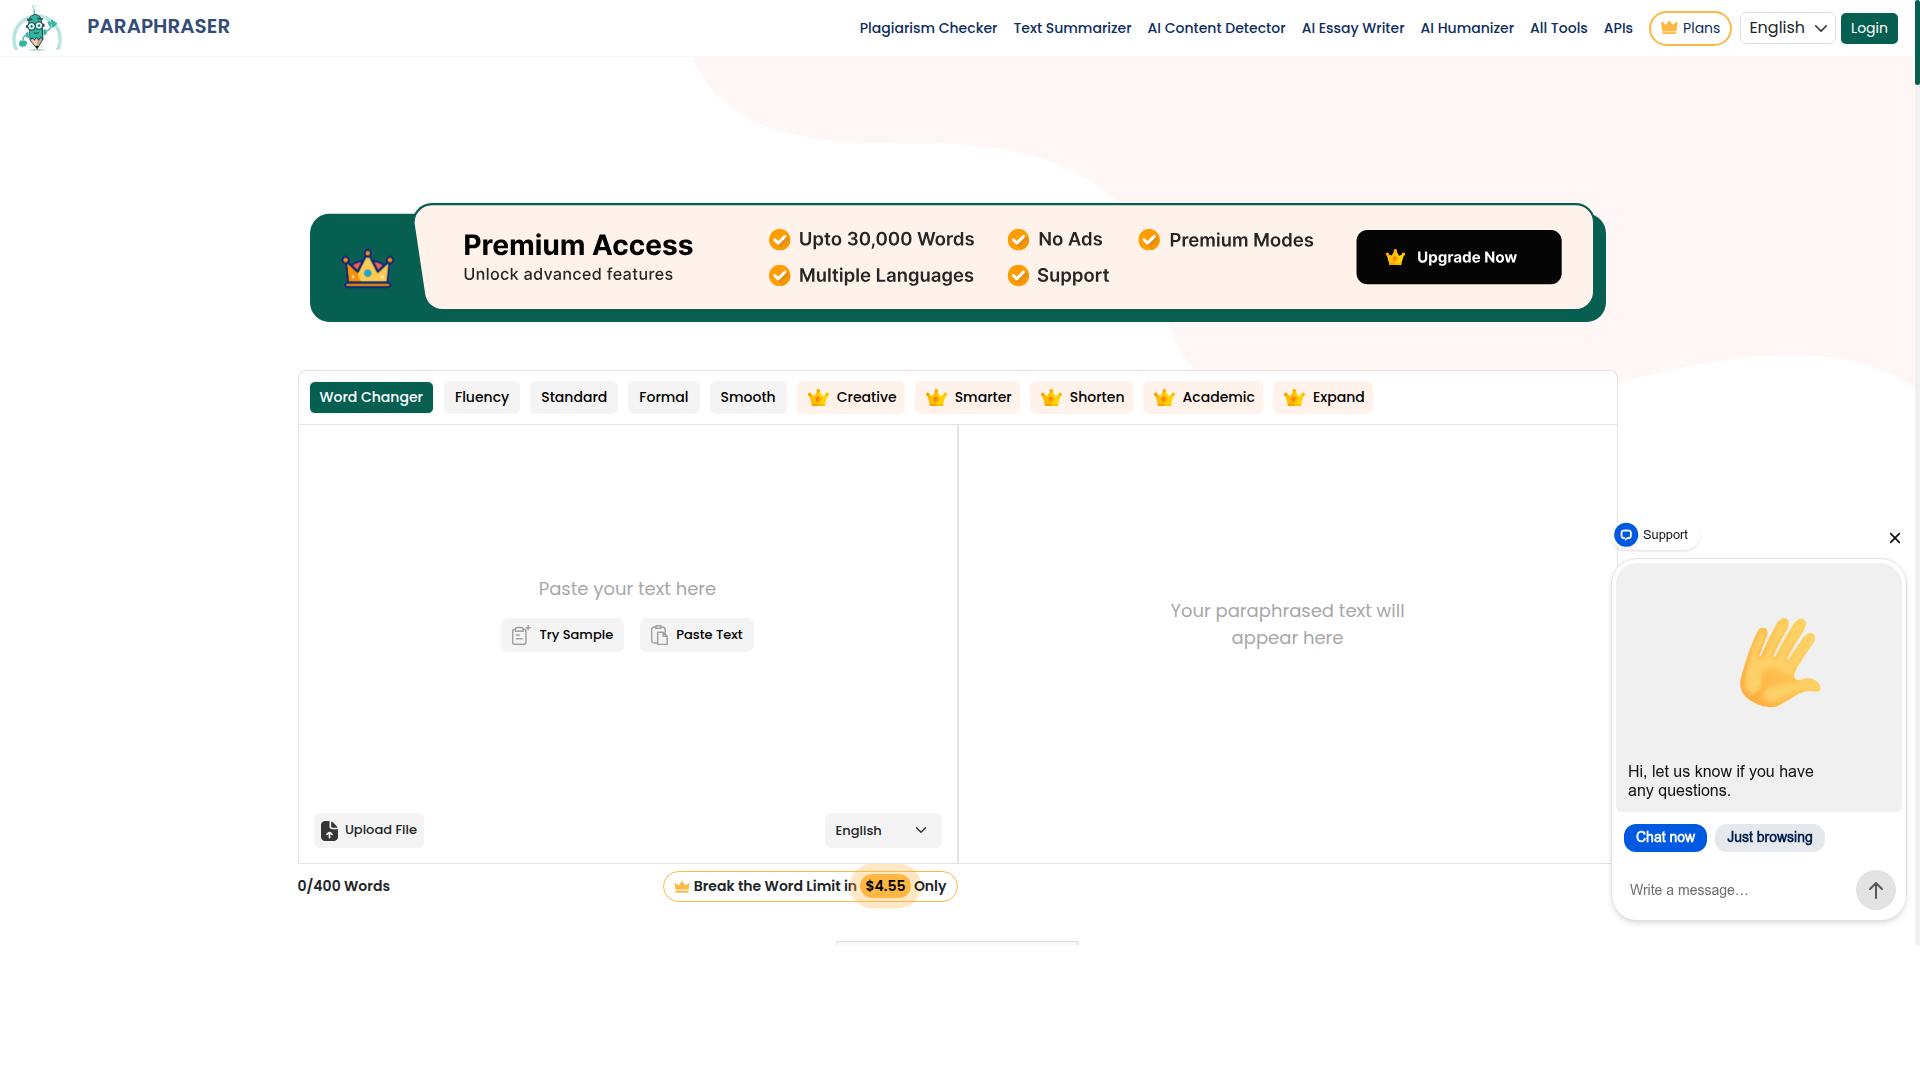Open the APIs page
This screenshot has width=1920, height=1080.
point(1618,28)
